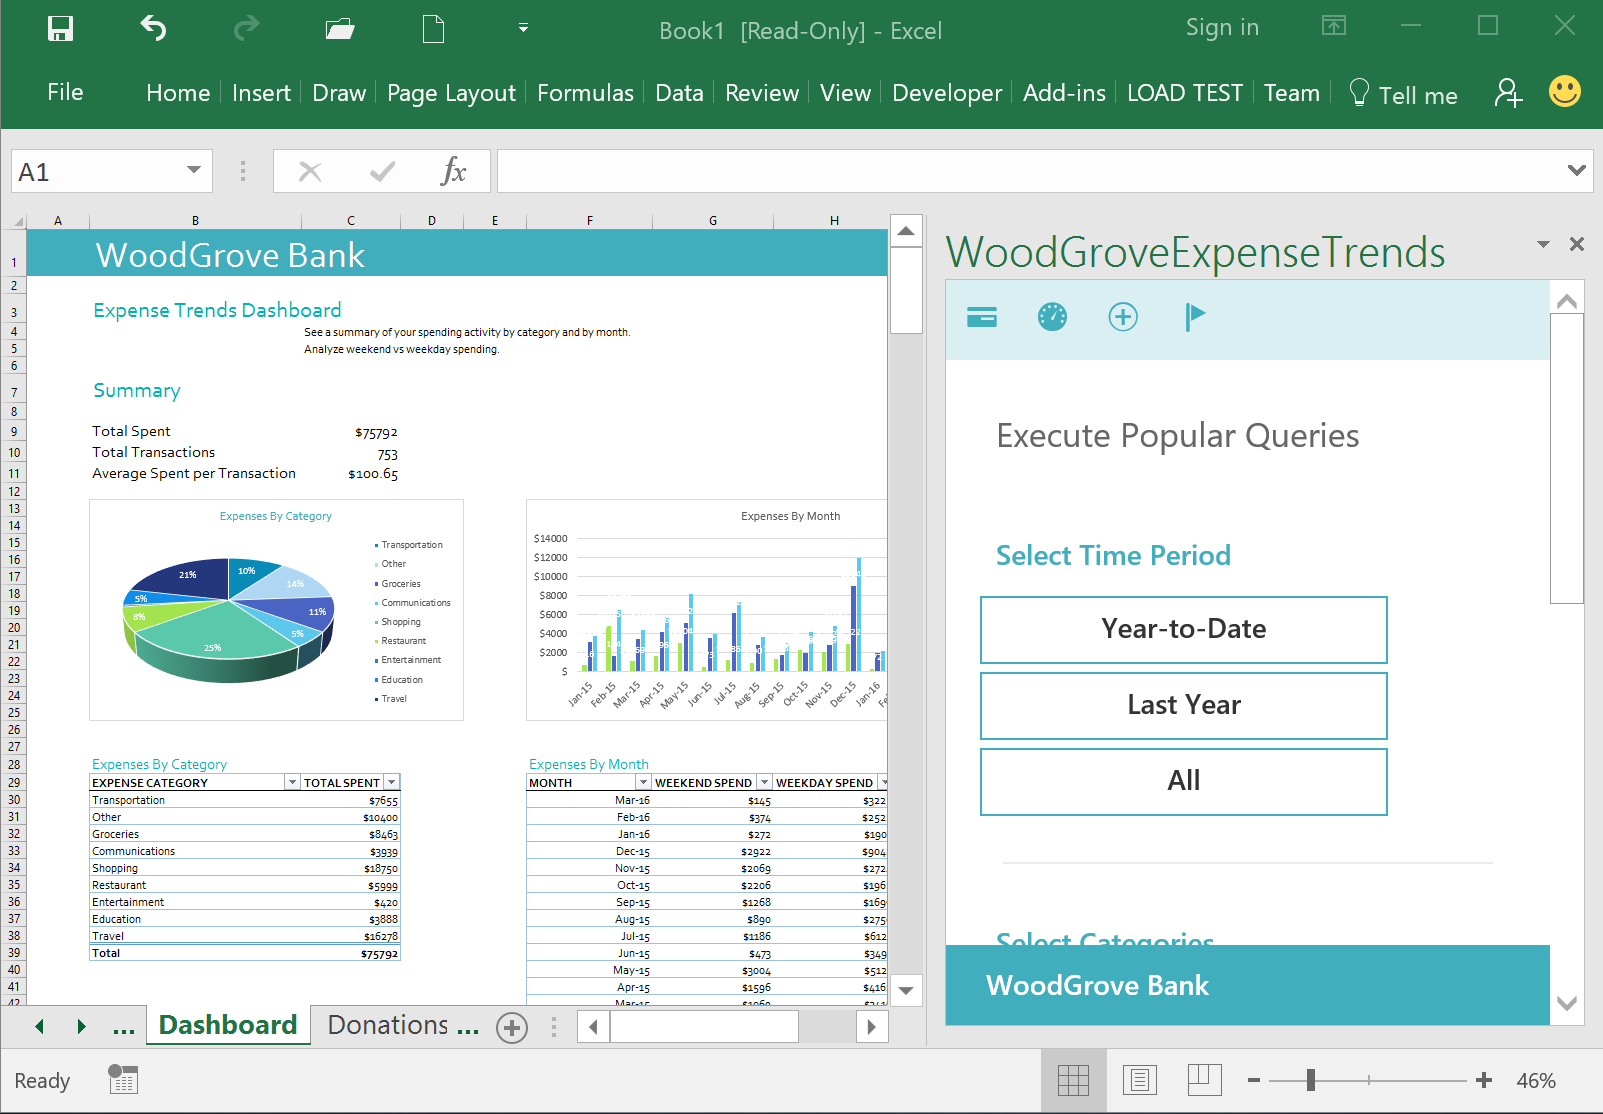Click the Cancel X in the formula bar
This screenshot has width=1603, height=1114.
pyautogui.click(x=311, y=172)
